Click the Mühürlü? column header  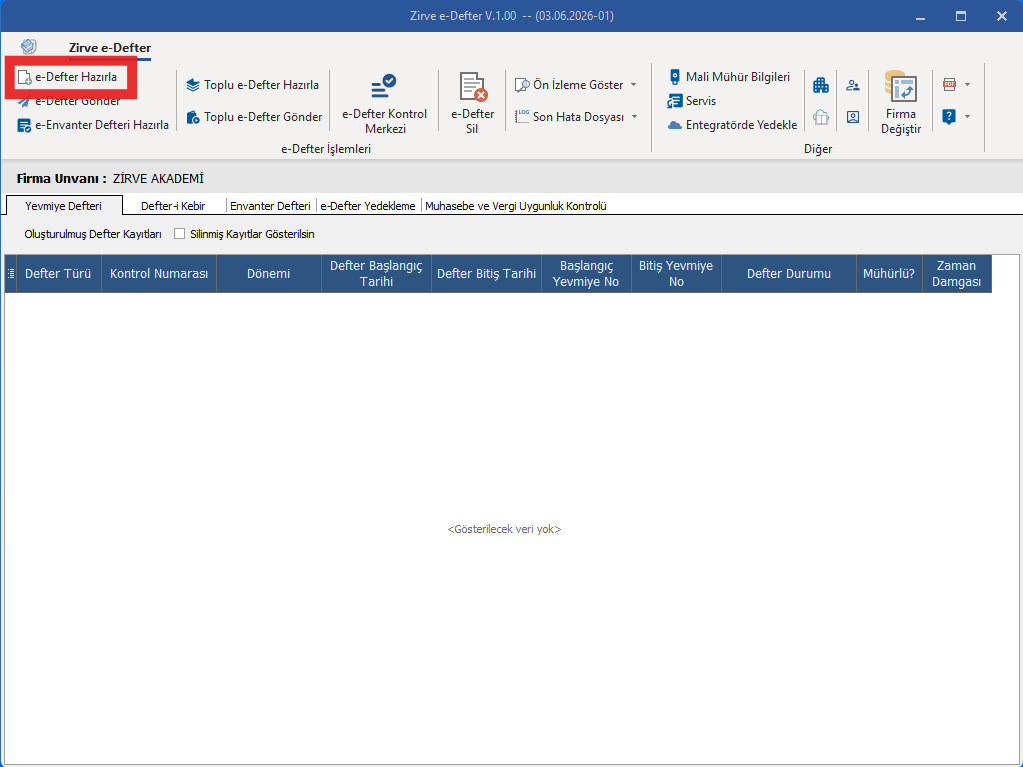pyautogui.click(x=889, y=274)
